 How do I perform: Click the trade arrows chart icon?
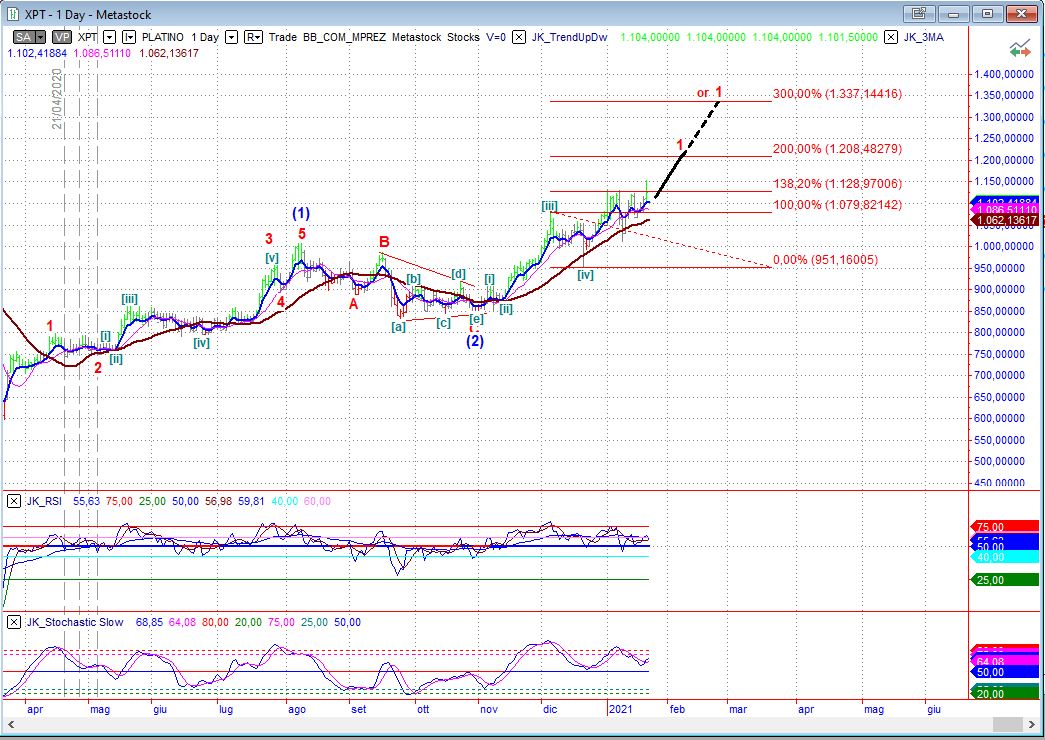point(1019,49)
